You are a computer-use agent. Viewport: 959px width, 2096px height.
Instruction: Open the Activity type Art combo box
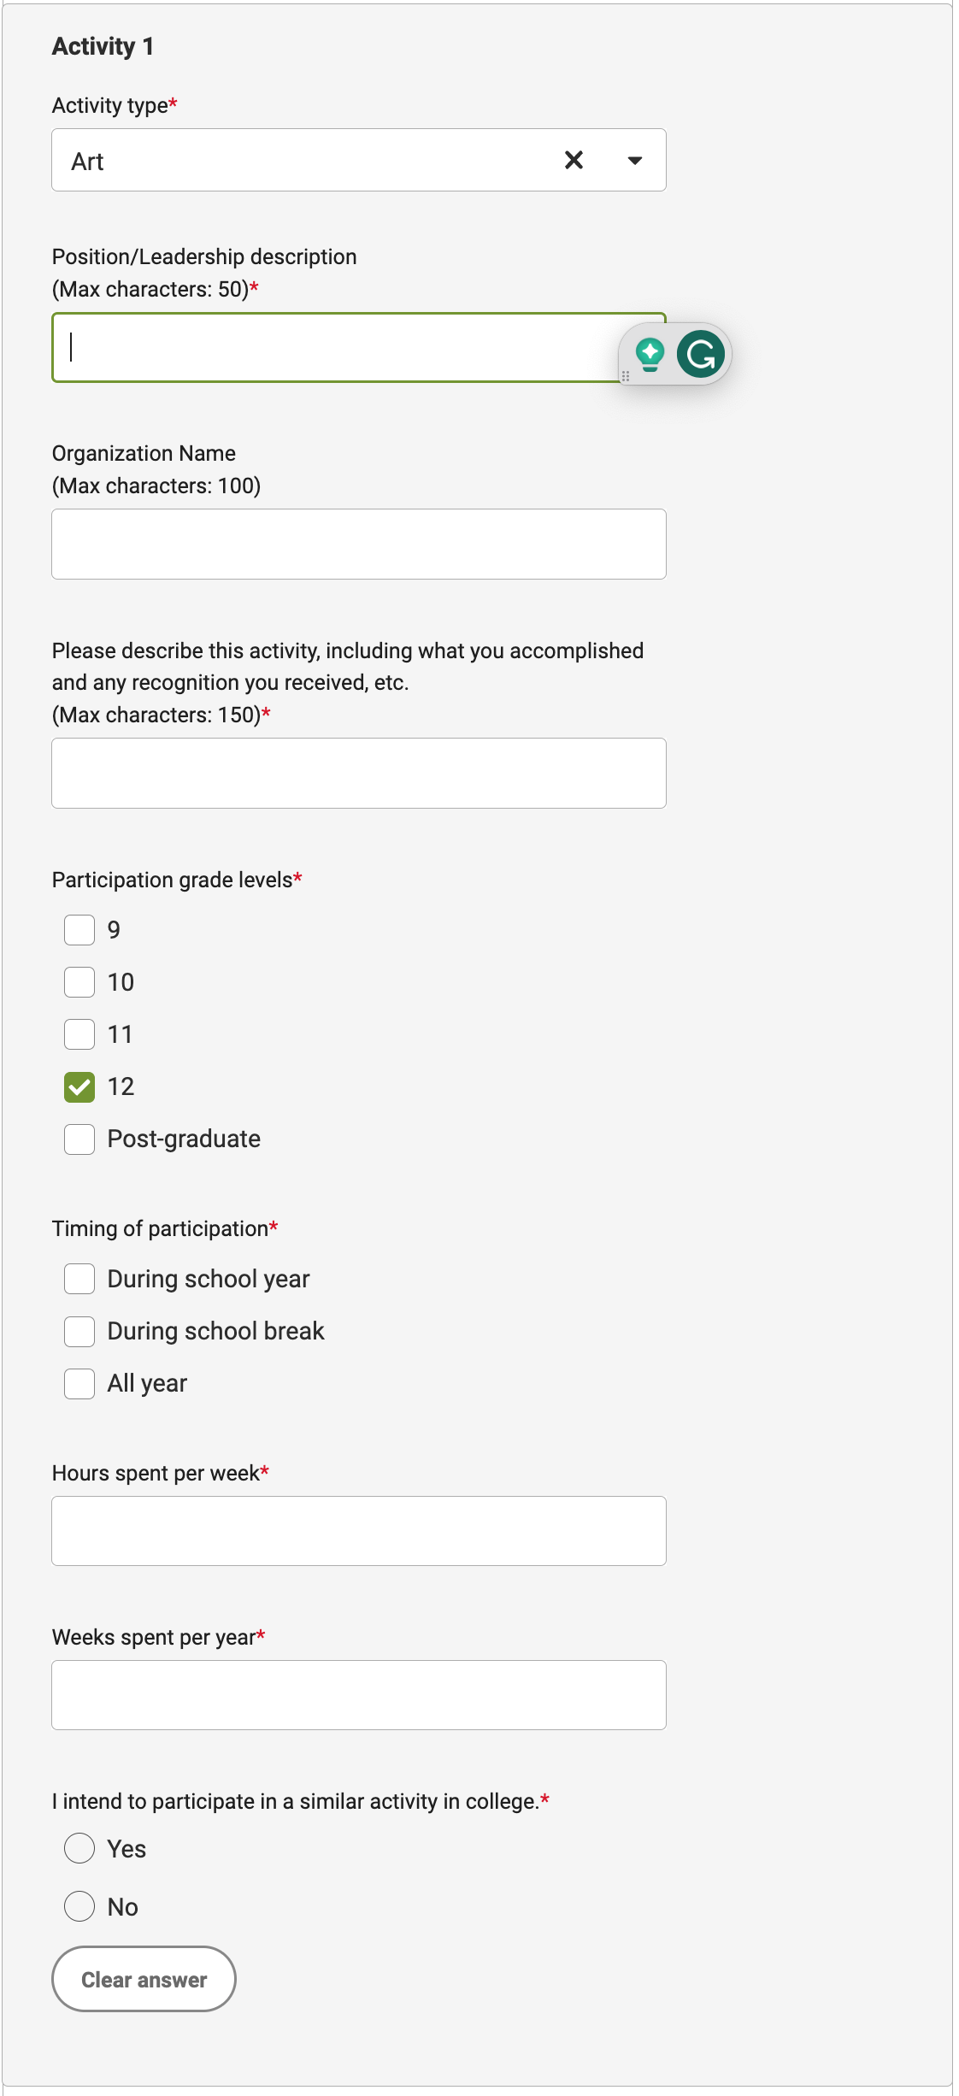tap(359, 160)
